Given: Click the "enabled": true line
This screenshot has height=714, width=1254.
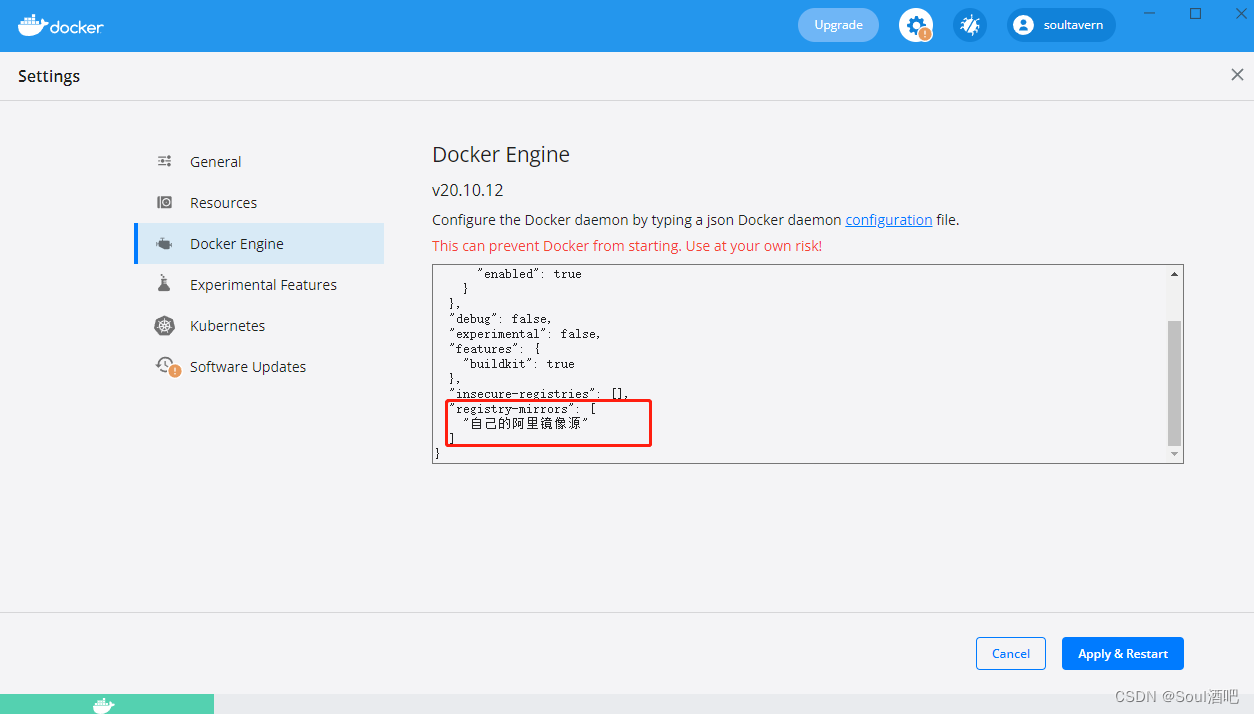Looking at the screenshot, I should pyautogui.click(x=529, y=274).
